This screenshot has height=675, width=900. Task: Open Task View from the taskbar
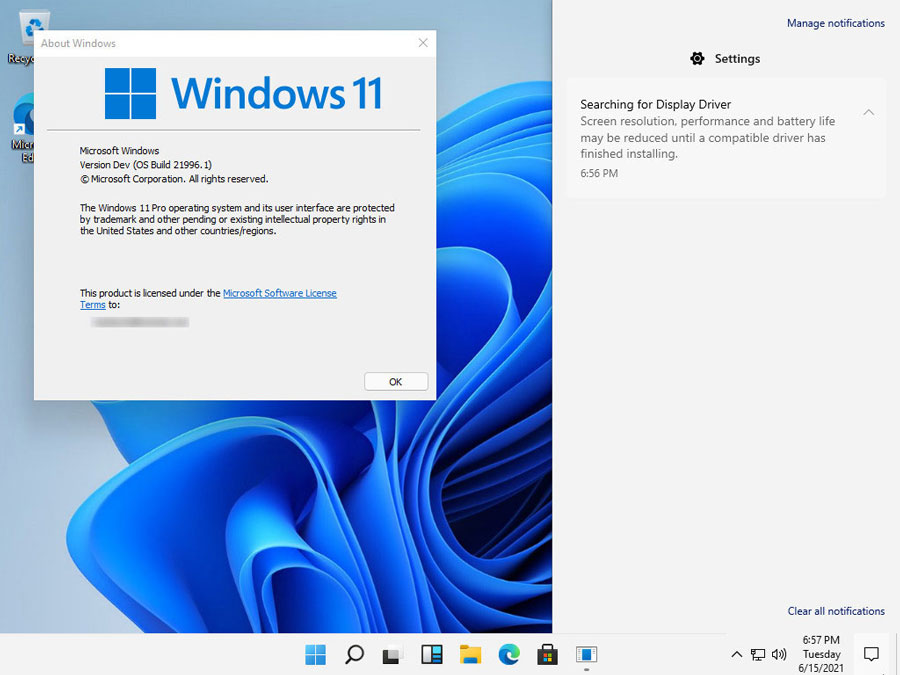coord(393,655)
